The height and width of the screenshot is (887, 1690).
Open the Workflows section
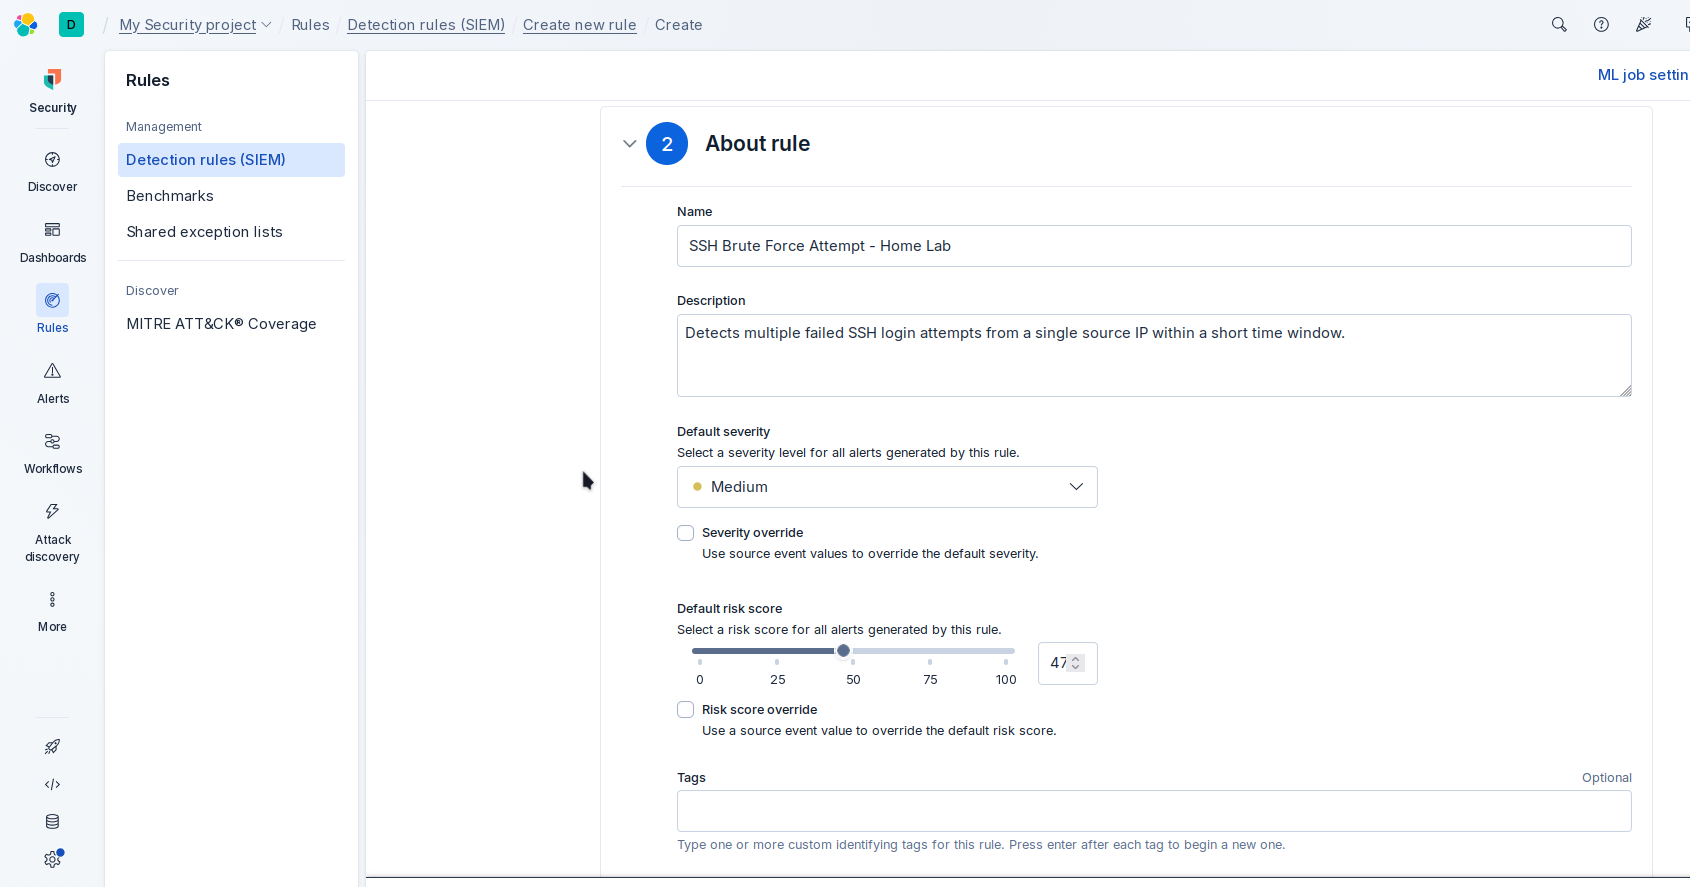pos(52,442)
